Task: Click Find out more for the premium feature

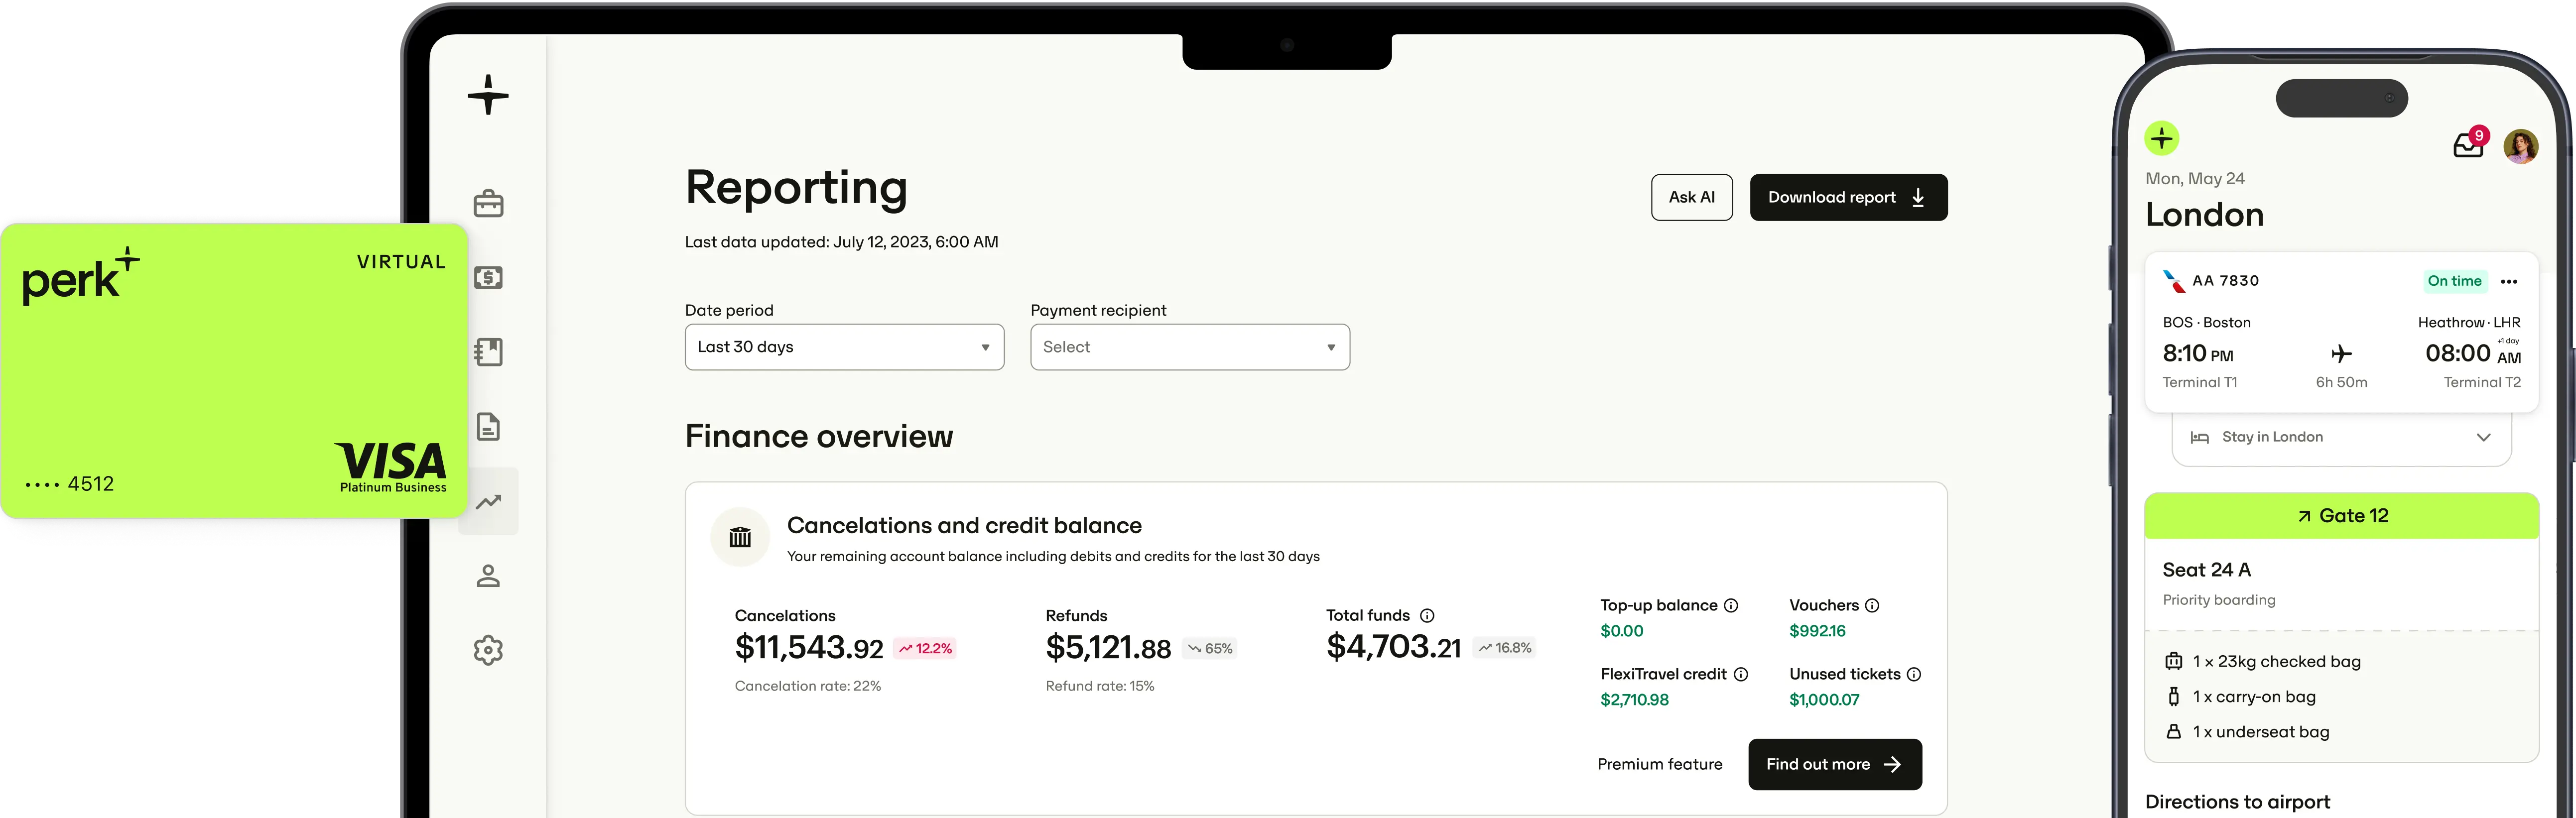Action: coord(1834,764)
